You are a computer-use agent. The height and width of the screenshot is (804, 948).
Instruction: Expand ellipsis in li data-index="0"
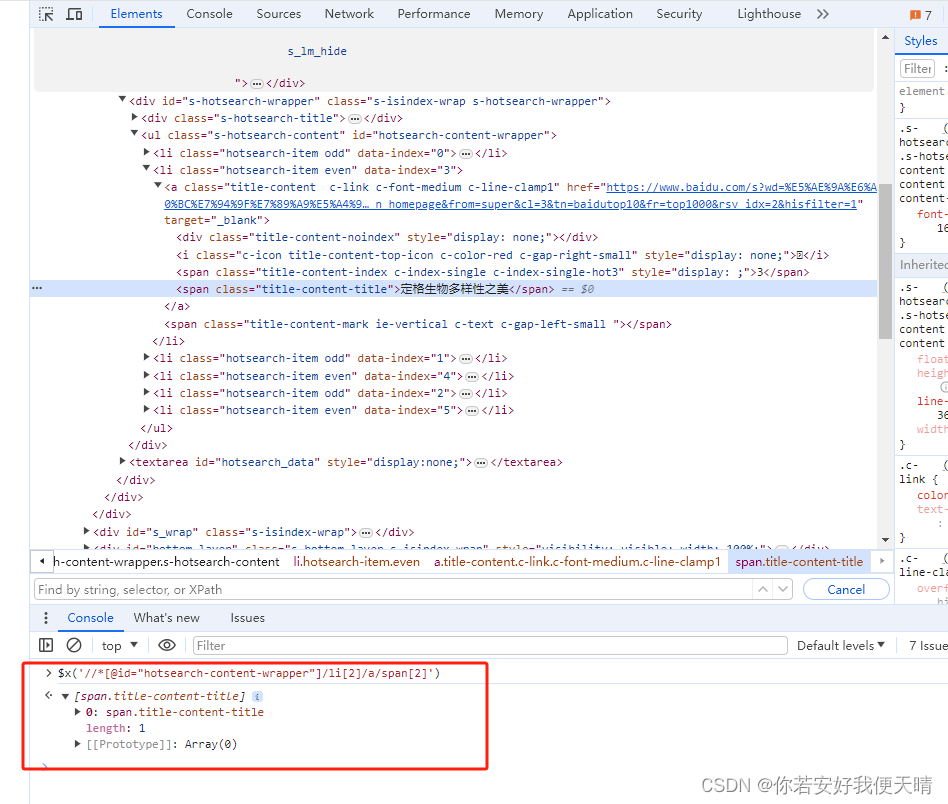(466, 154)
